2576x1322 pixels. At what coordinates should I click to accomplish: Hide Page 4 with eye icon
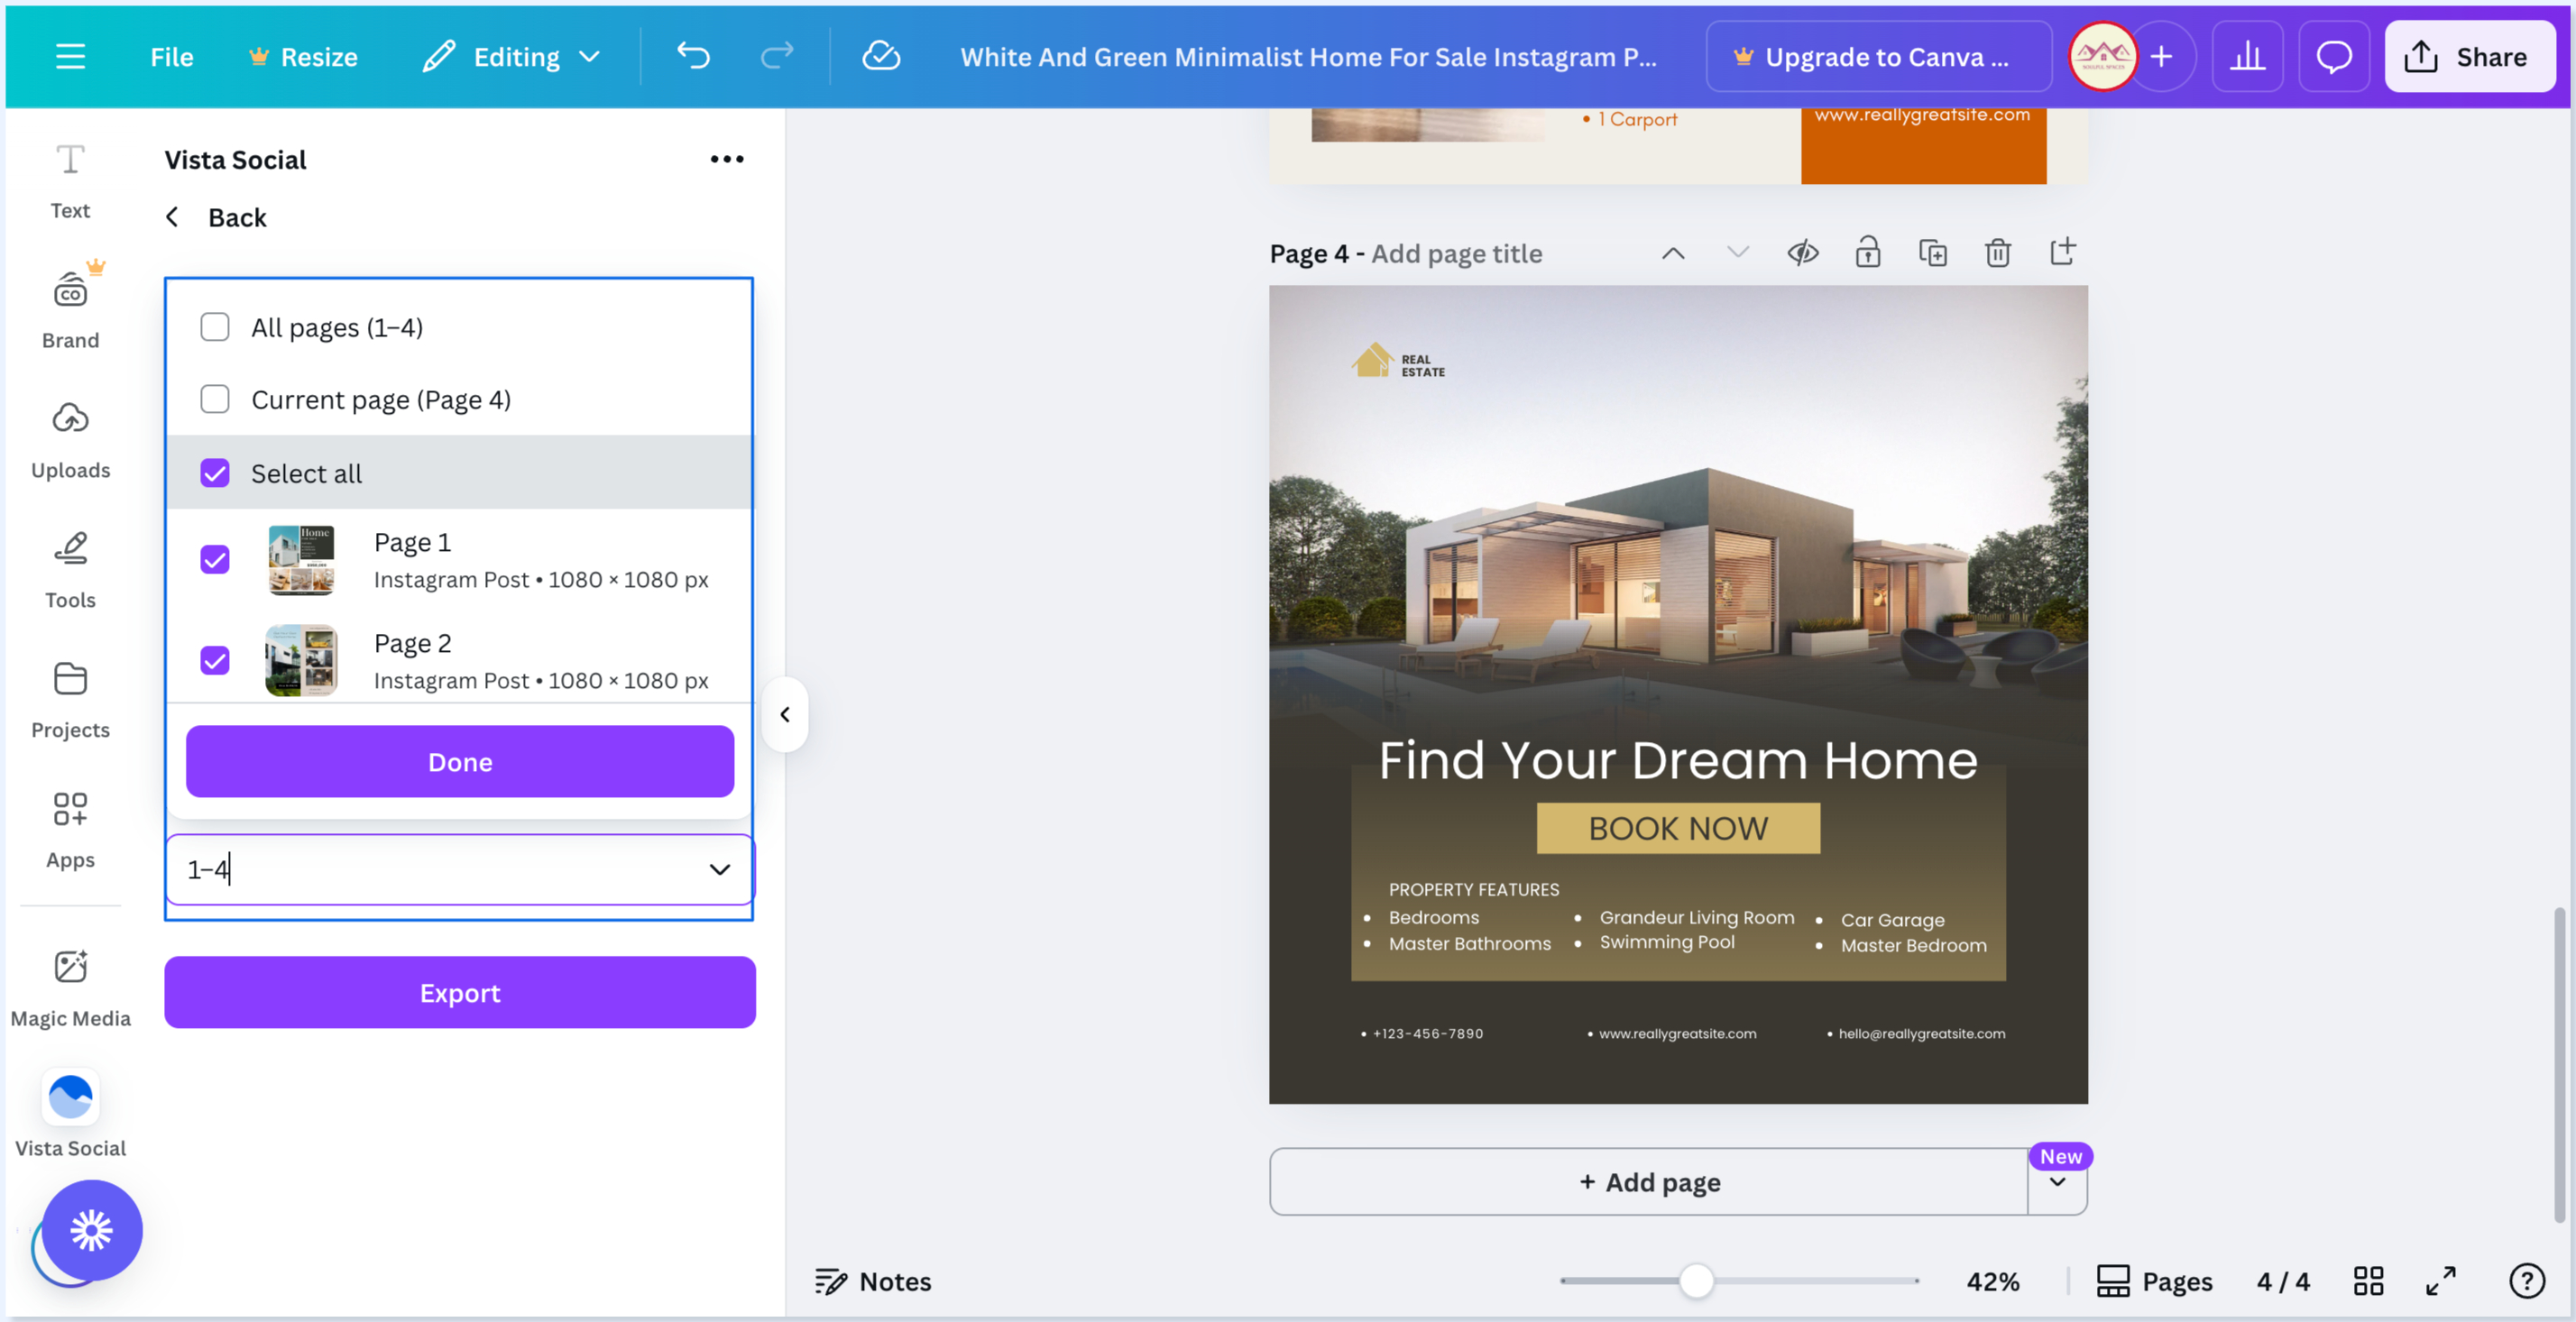pyautogui.click(x=1802, y=253)
